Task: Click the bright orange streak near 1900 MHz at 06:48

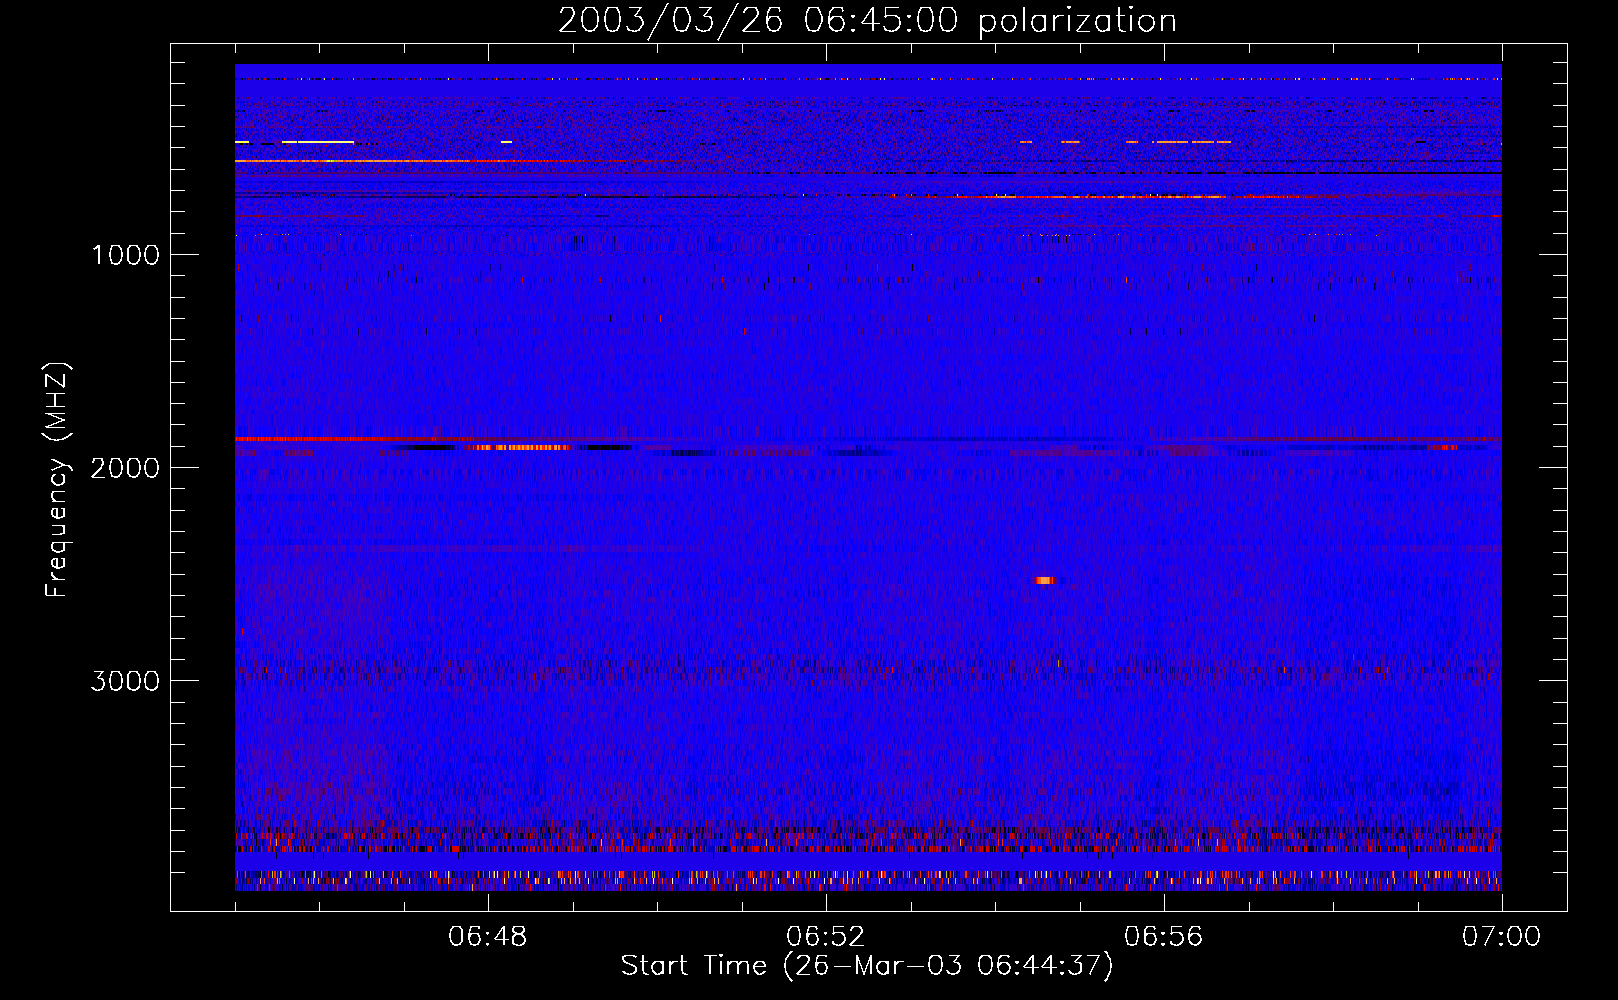Action: [x=520, y=447]
